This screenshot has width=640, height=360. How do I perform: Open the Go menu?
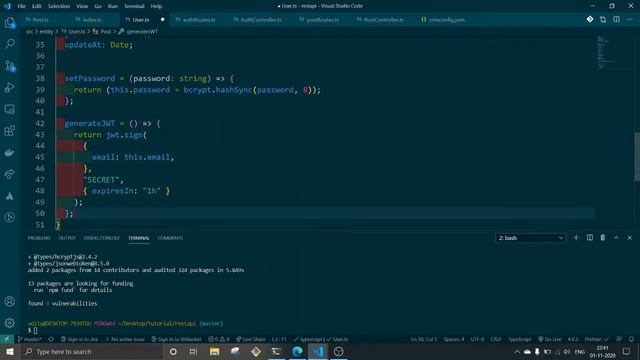coord(98,6)
